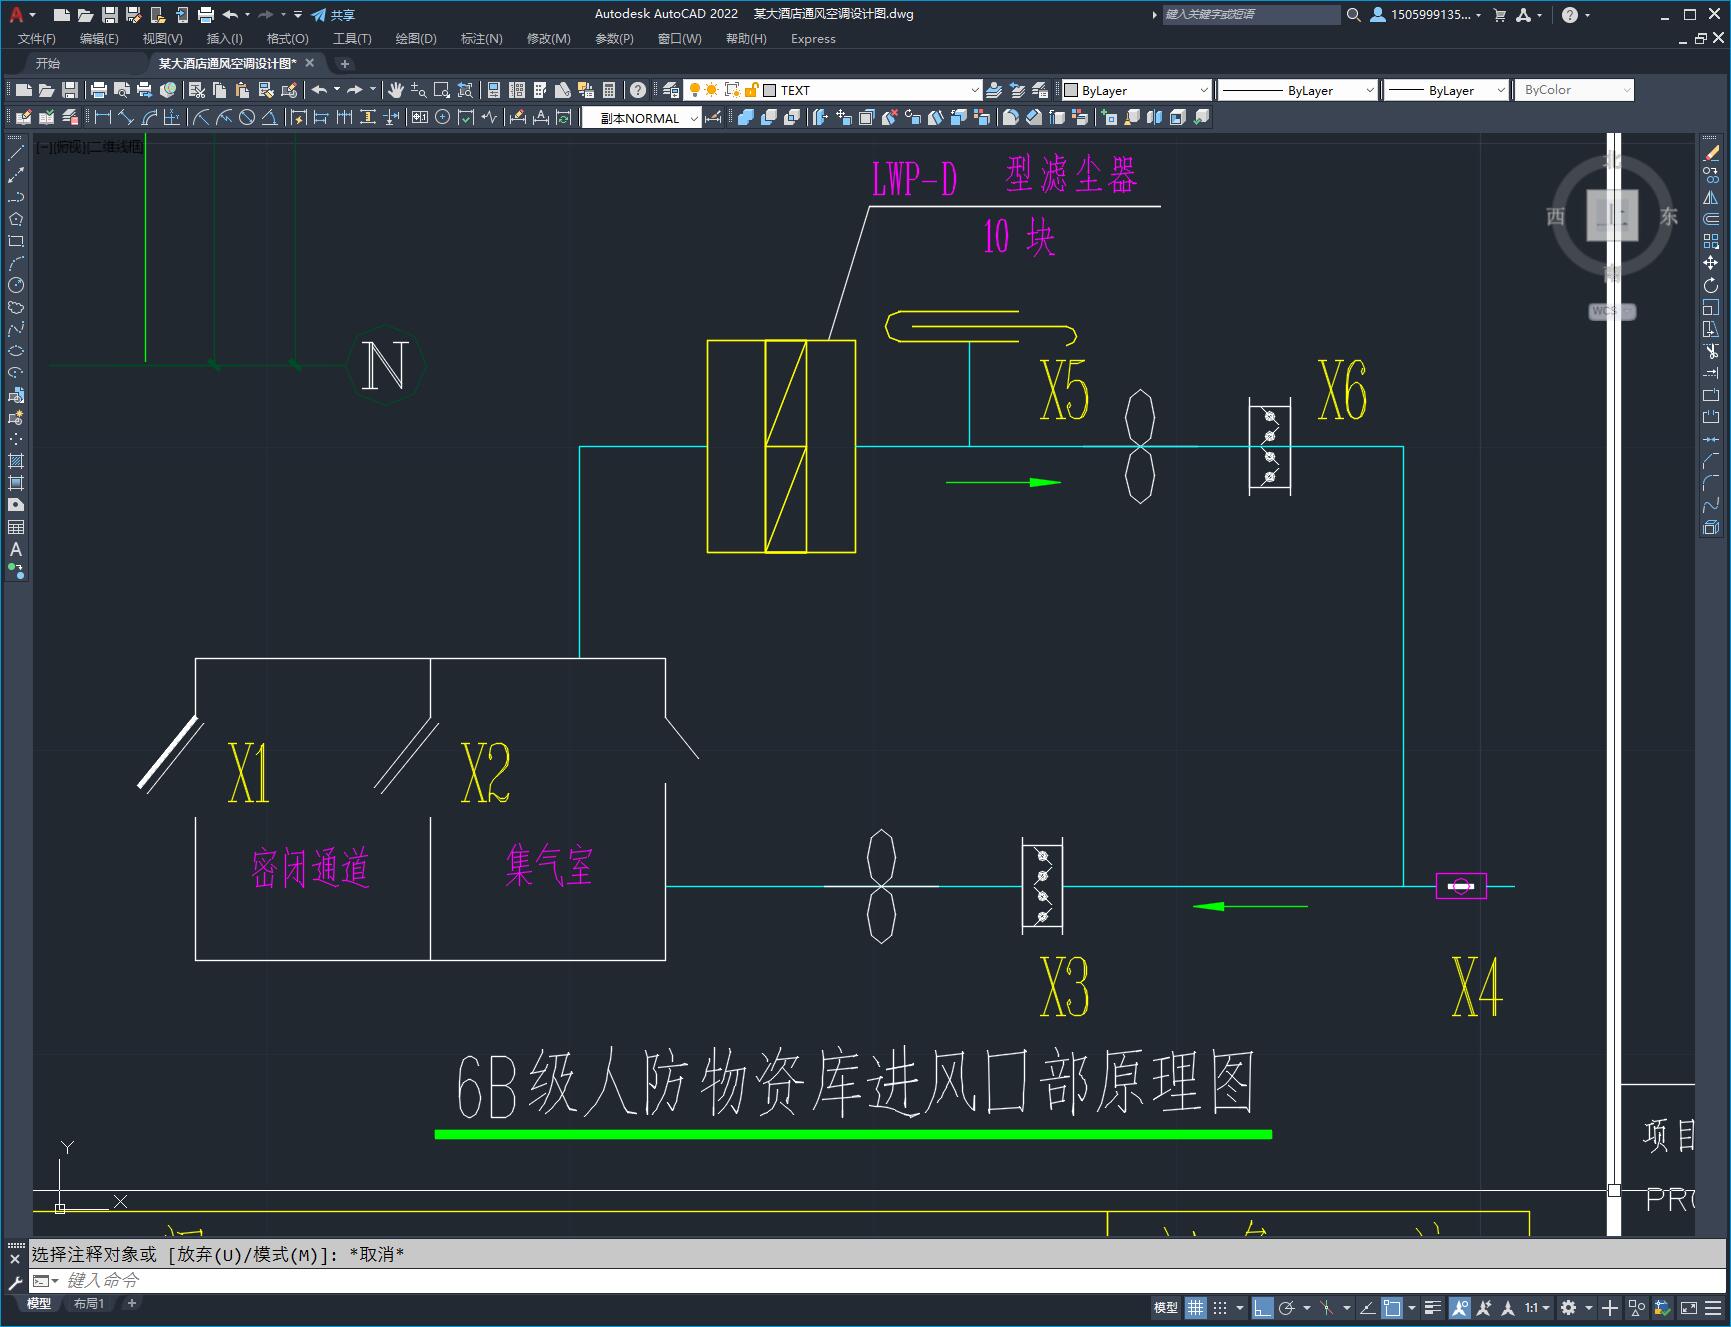This screenshot has width=1731, height=1327.
Task: Open the 文件(F) menu
Action: click(37, 39)
